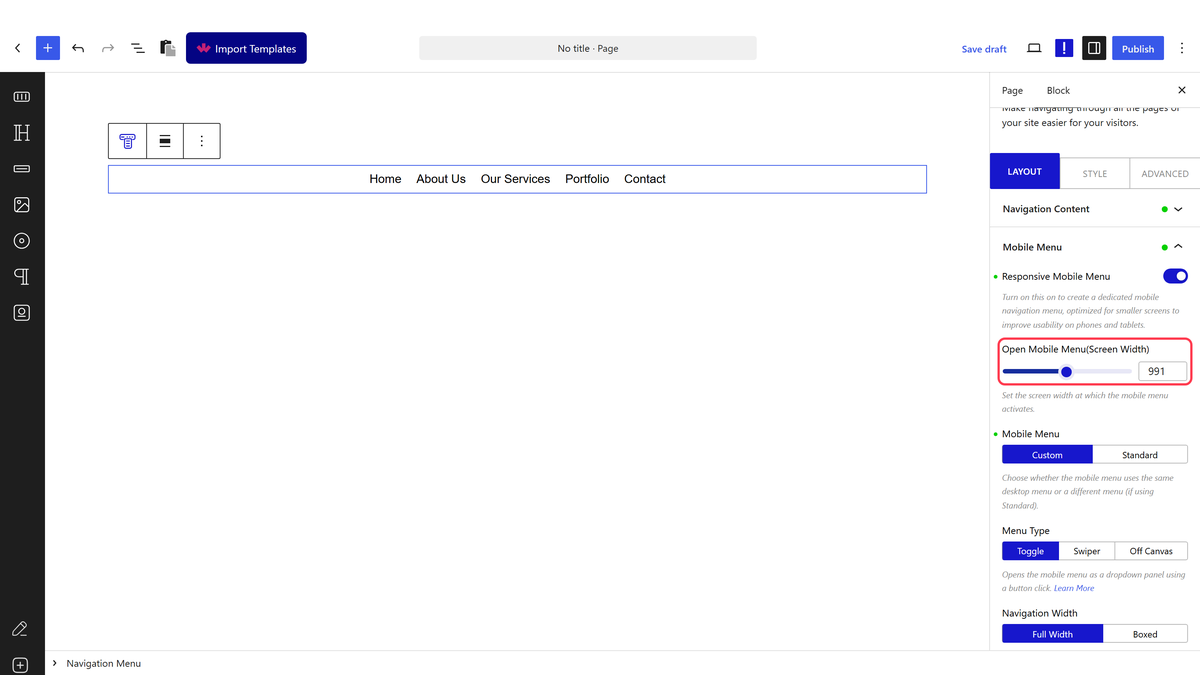
Task: Click the align button in block toolbar
Action: click(165, 141)
